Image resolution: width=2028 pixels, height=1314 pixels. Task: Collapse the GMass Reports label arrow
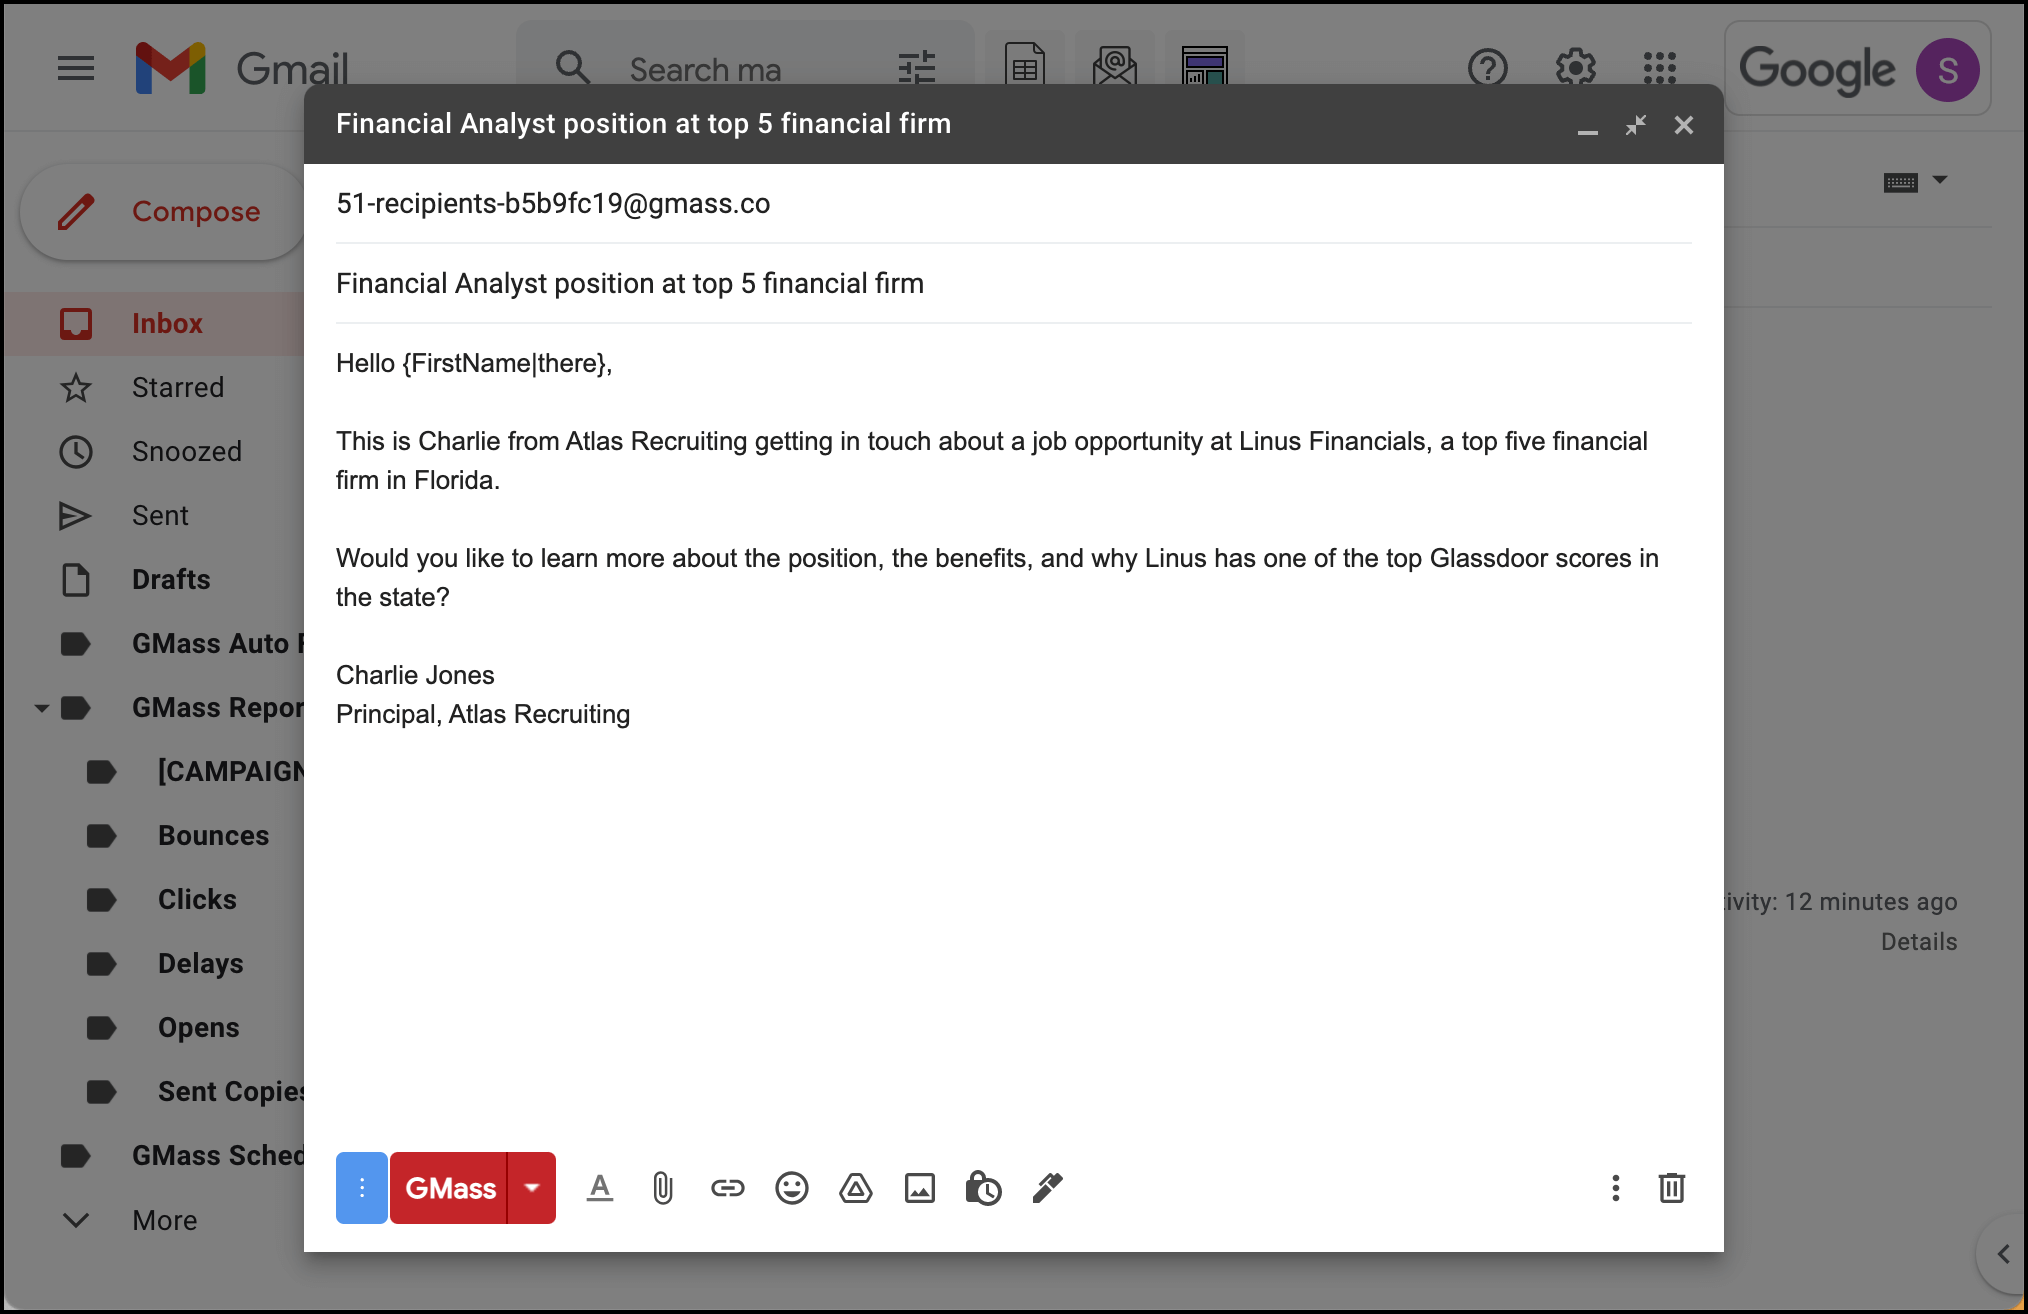42,708
